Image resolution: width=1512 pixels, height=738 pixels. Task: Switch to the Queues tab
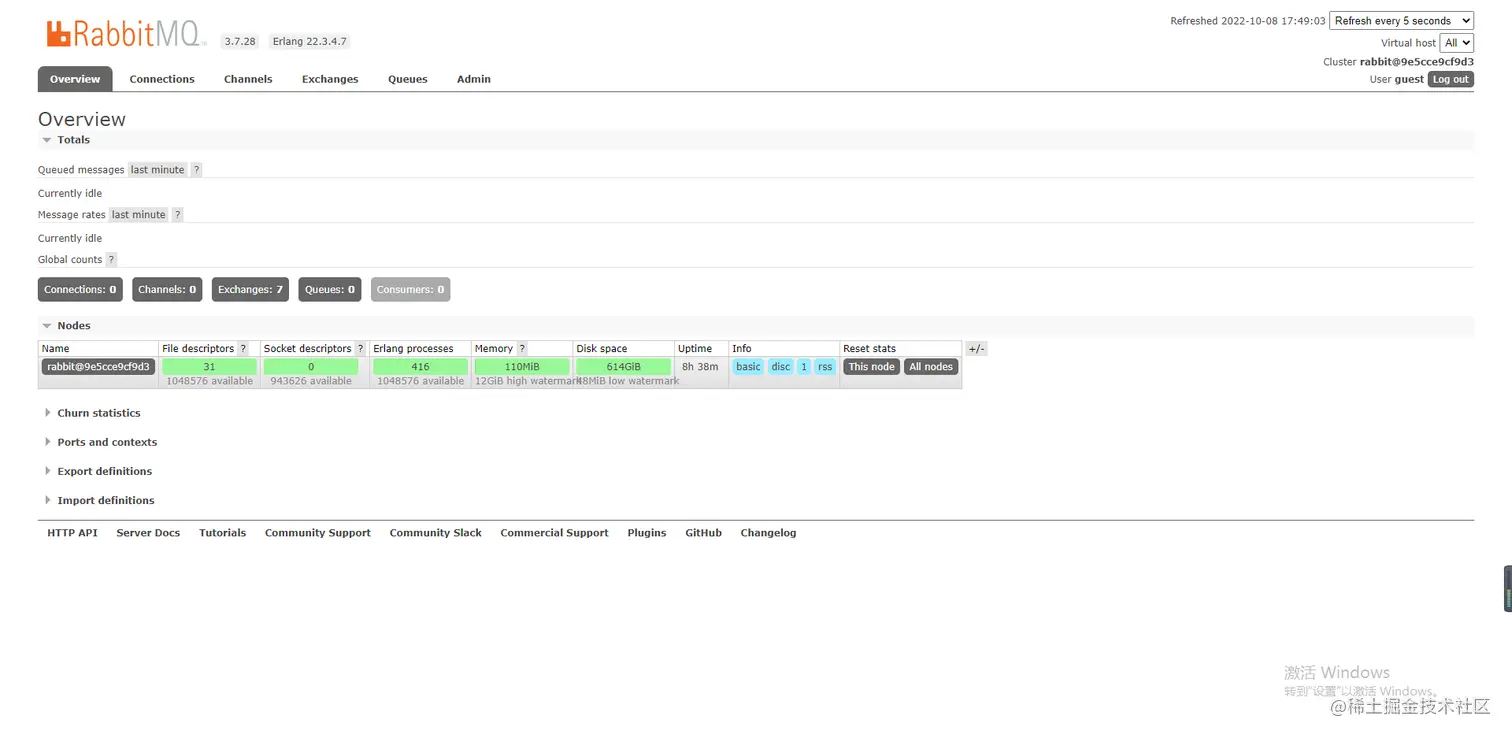pyautogui.click(x=408, y=79)
